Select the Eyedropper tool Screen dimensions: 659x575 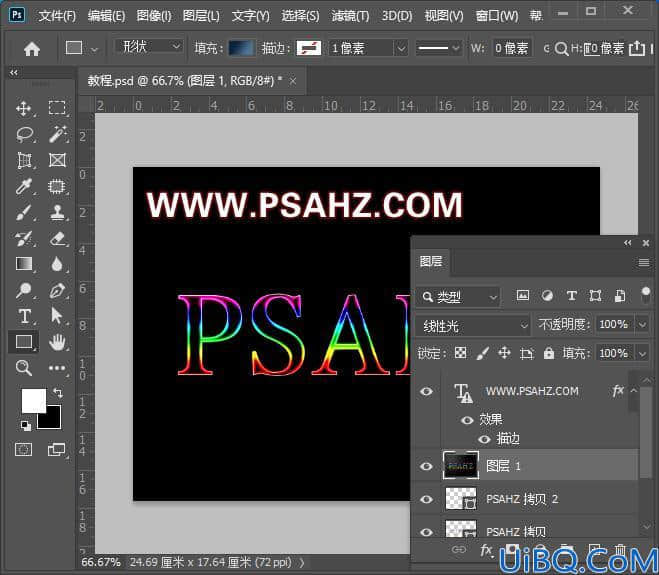pos(24,186)
